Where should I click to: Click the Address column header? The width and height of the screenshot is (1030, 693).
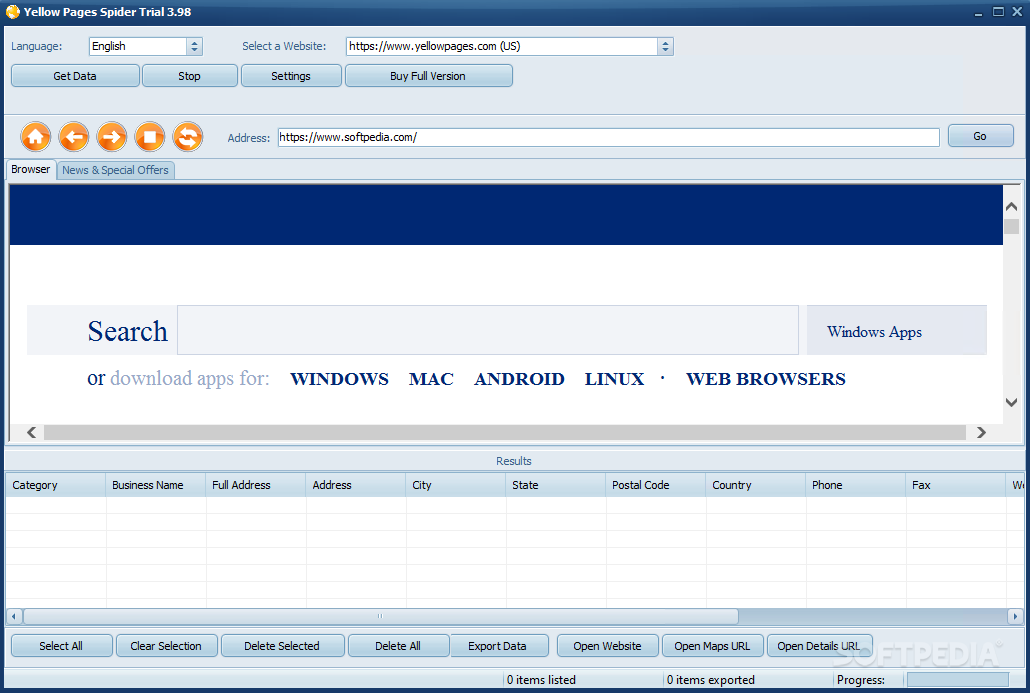[x=356, y=485]
